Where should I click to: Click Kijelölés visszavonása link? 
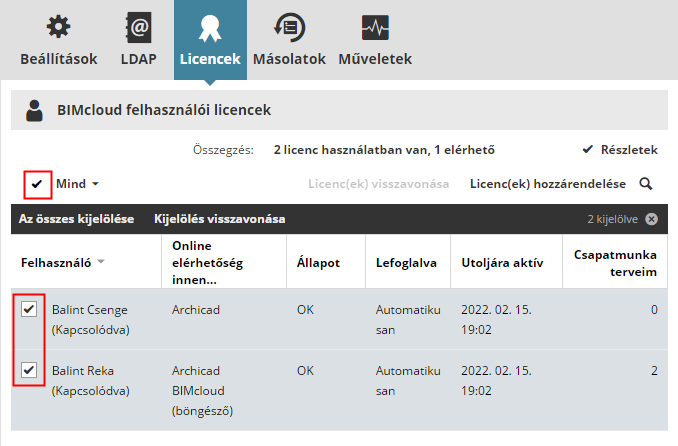click(x=219, y=219)
